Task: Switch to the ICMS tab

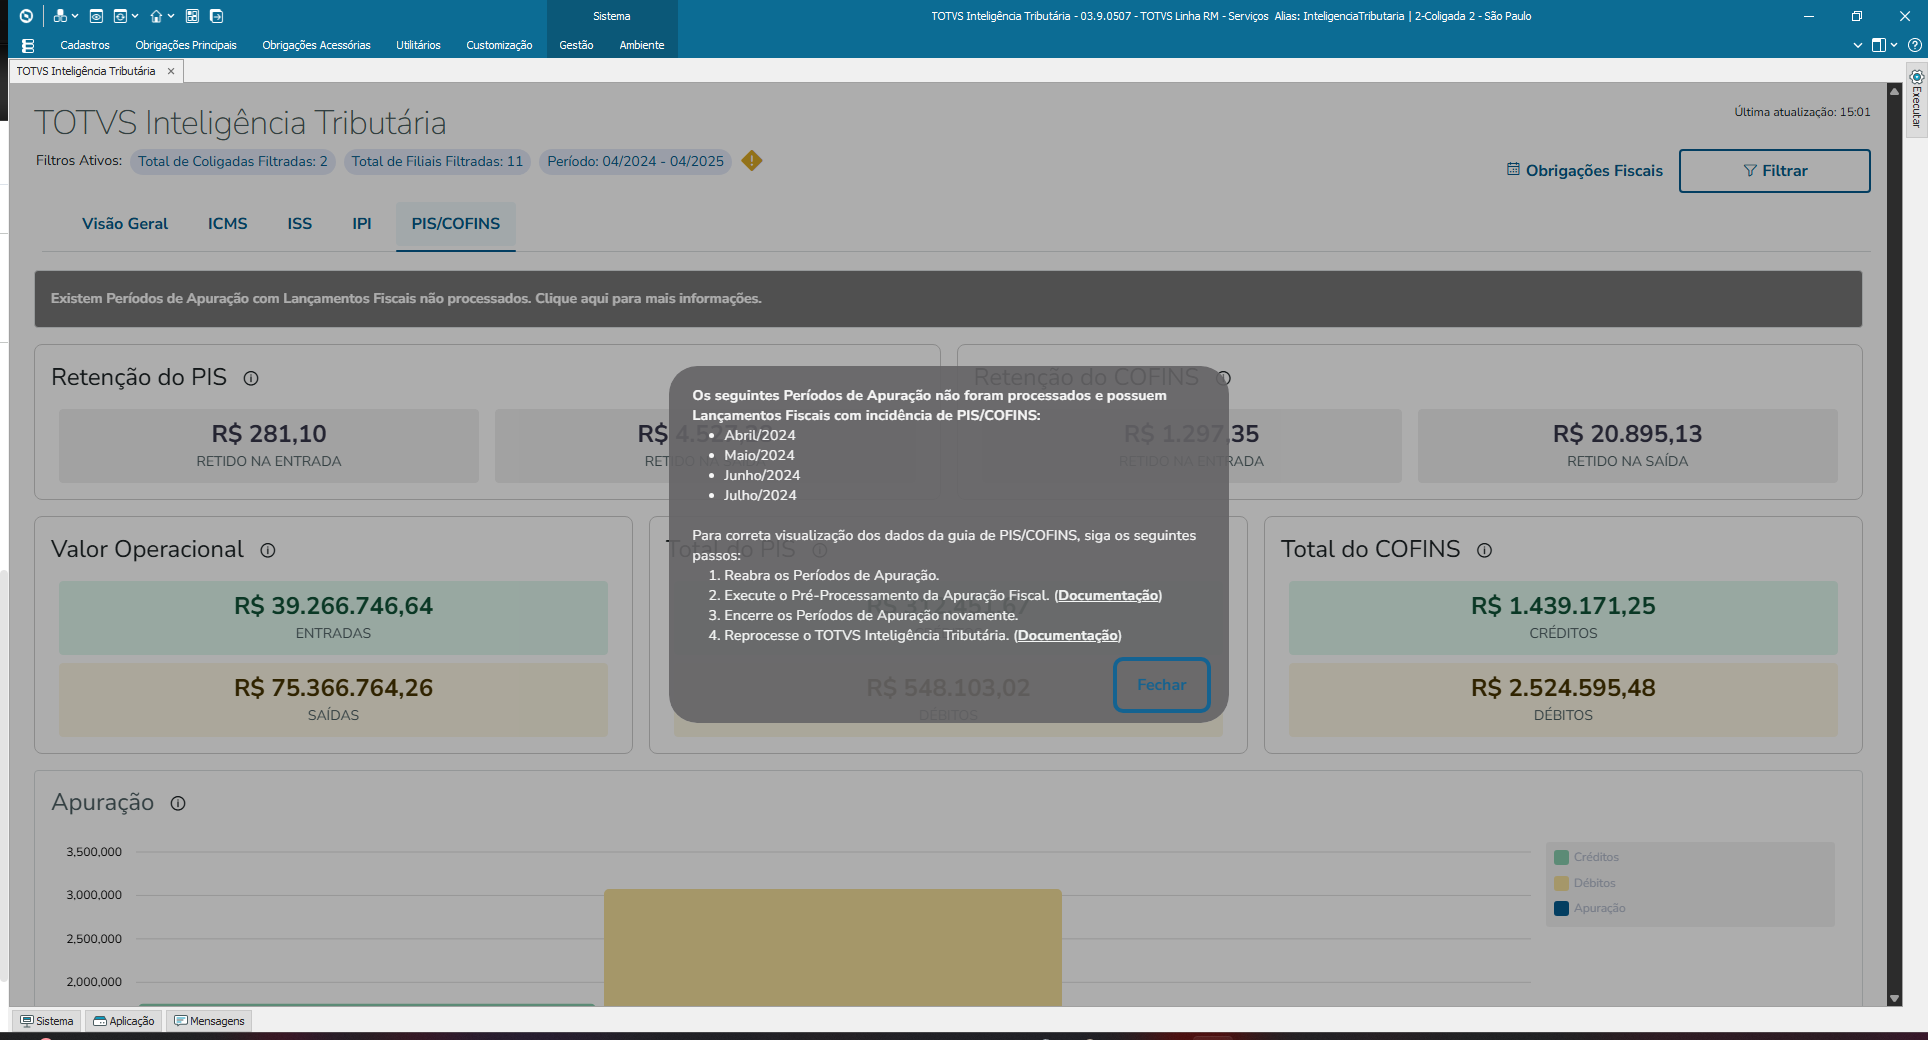Action: 228,224
